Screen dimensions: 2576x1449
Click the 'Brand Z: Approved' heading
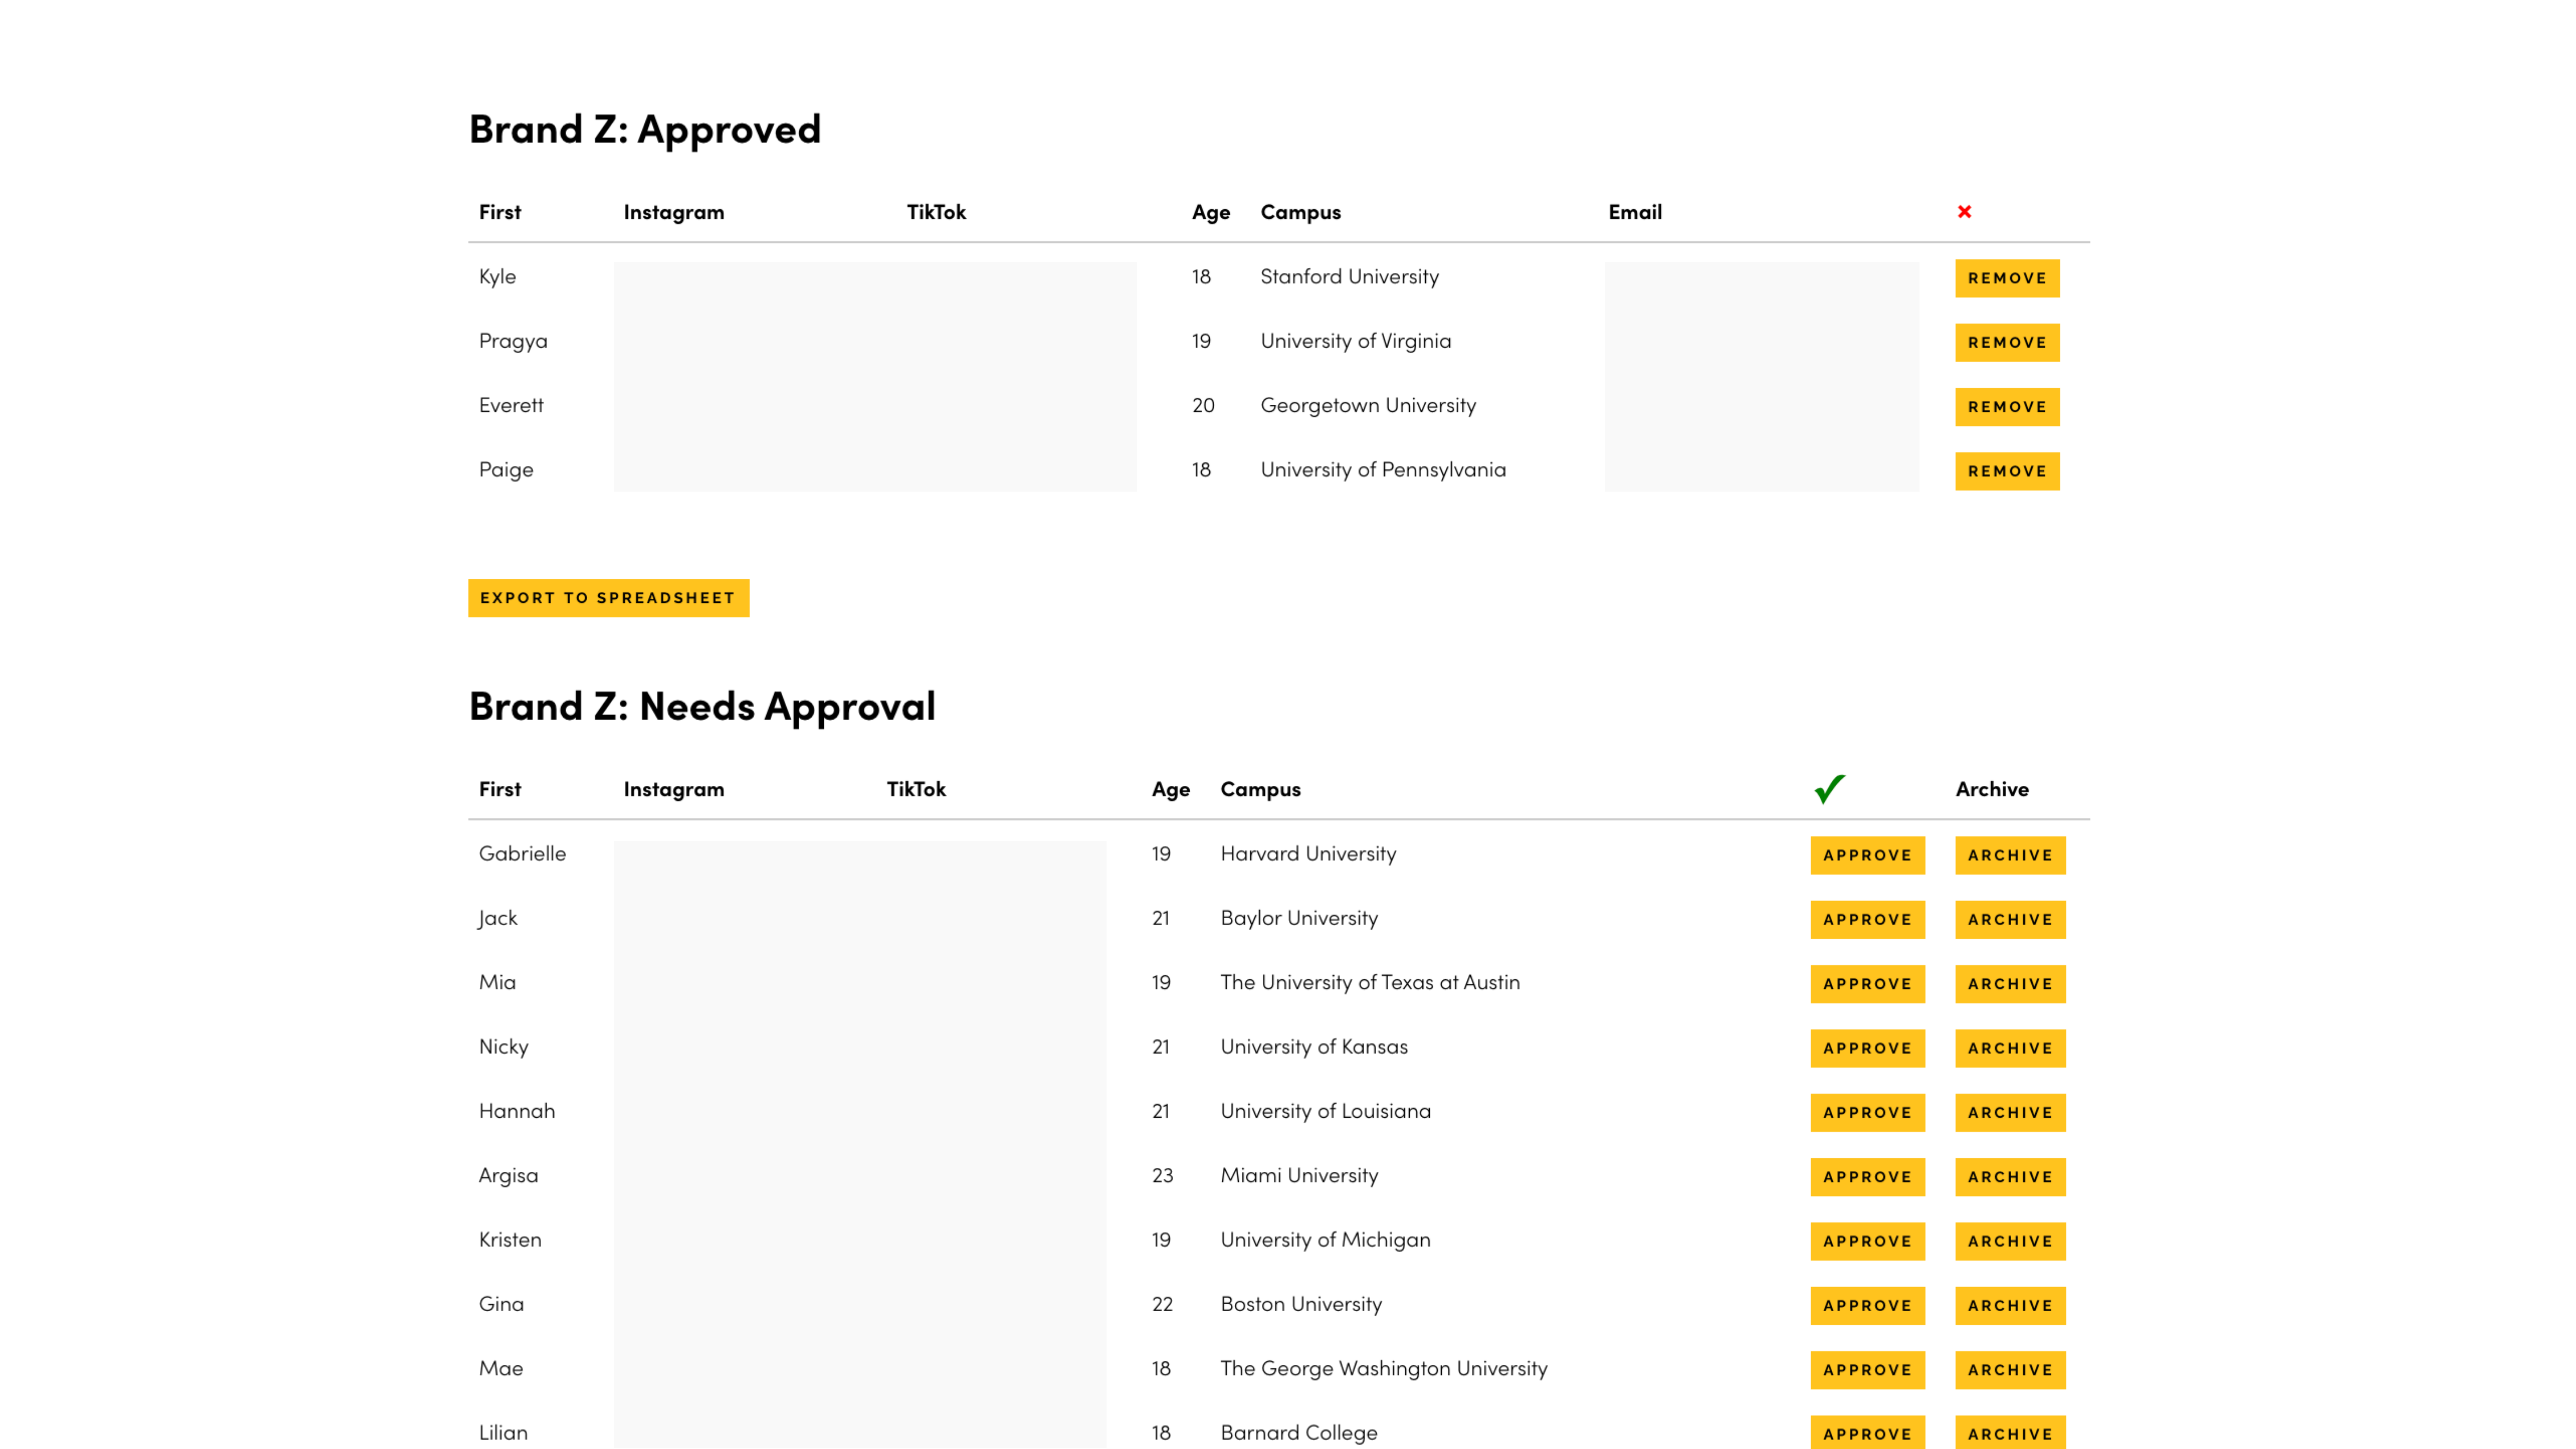click(x=645, y=130)
